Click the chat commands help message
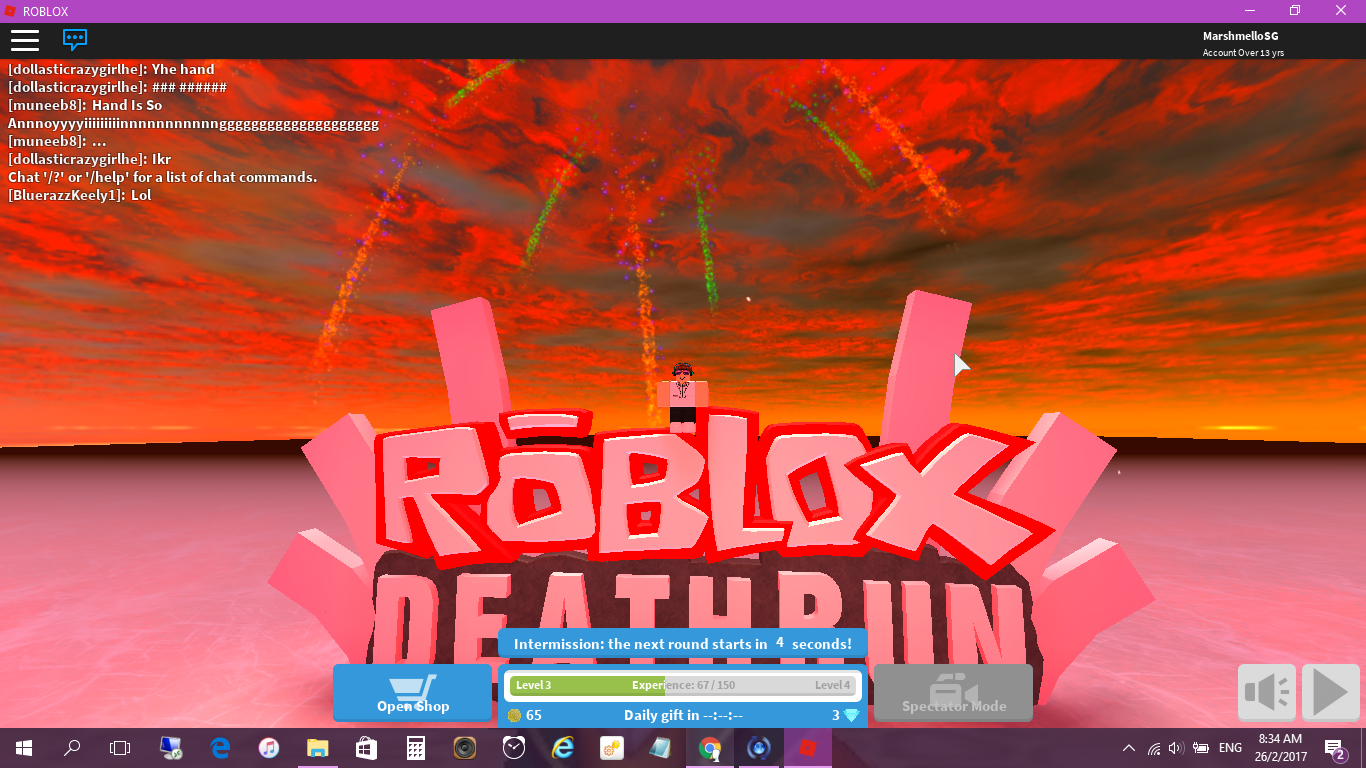Screen dimensions: 1366x768 coord(163,177)
